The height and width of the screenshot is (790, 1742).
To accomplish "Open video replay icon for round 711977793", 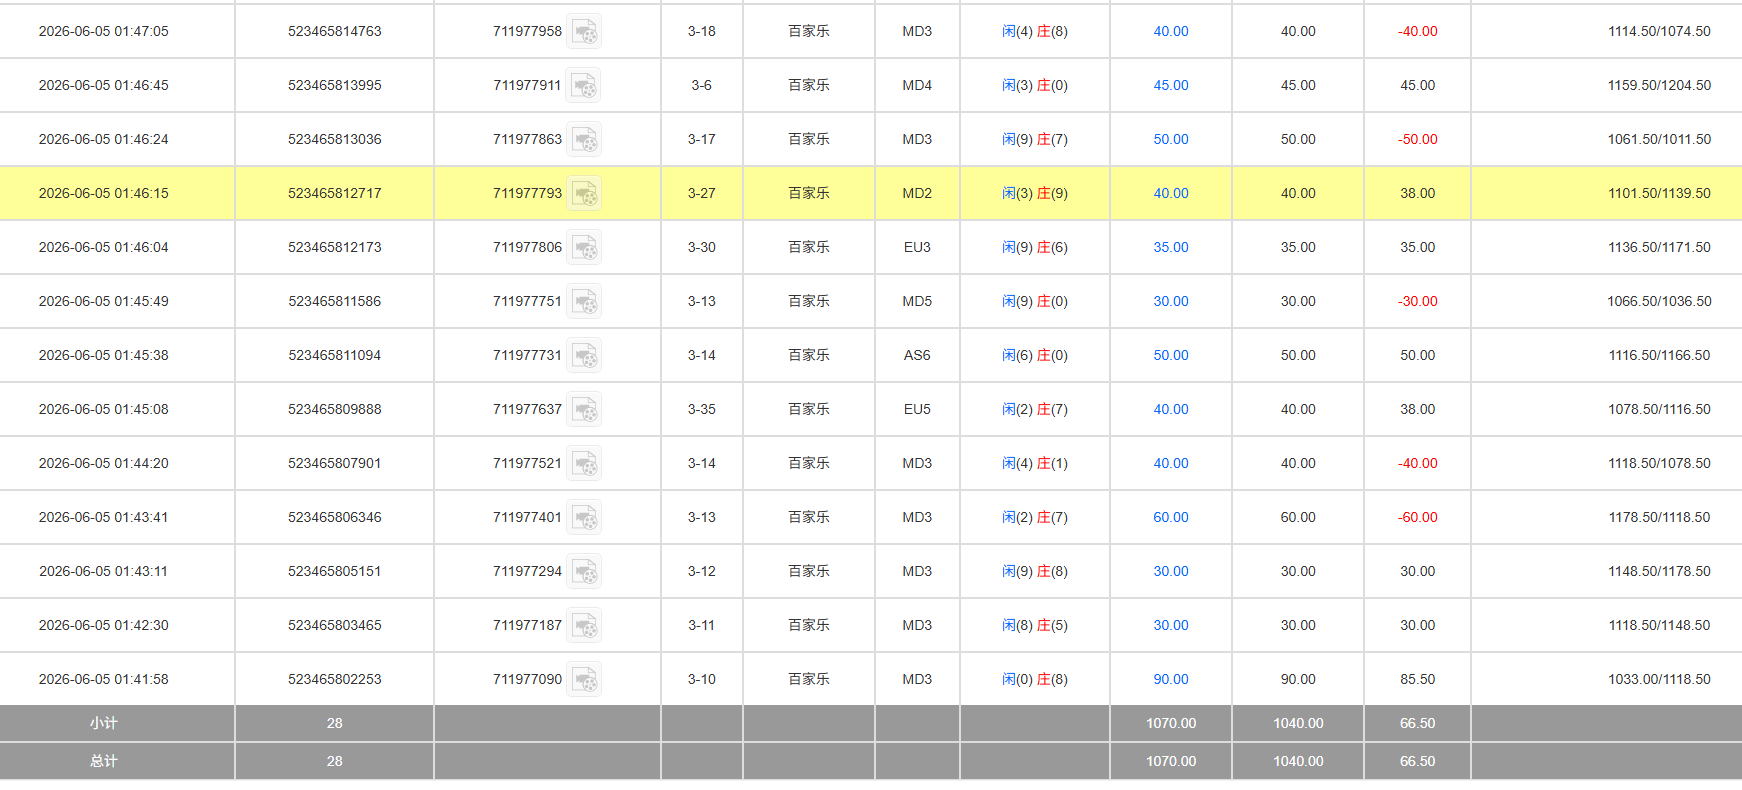I will [x=584, y=194].
